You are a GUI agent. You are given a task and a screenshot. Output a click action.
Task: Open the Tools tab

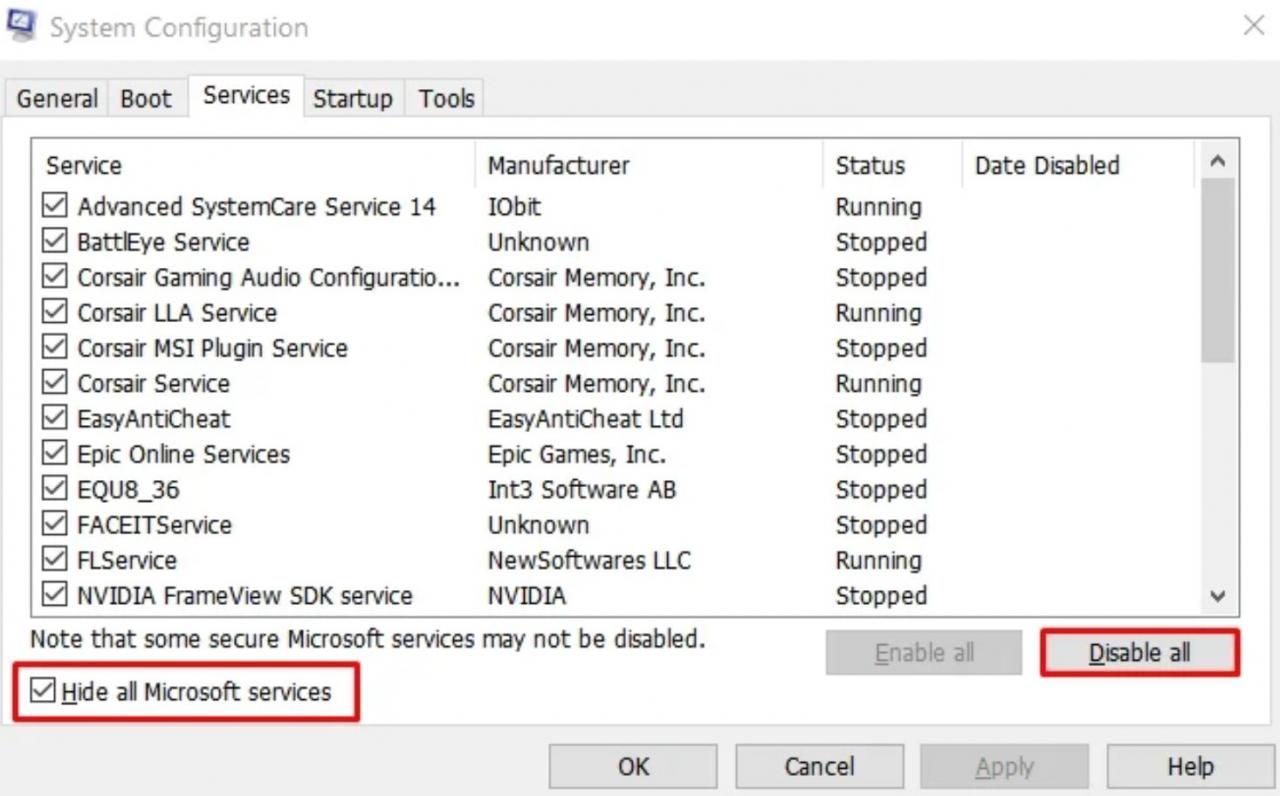(446, 99)
